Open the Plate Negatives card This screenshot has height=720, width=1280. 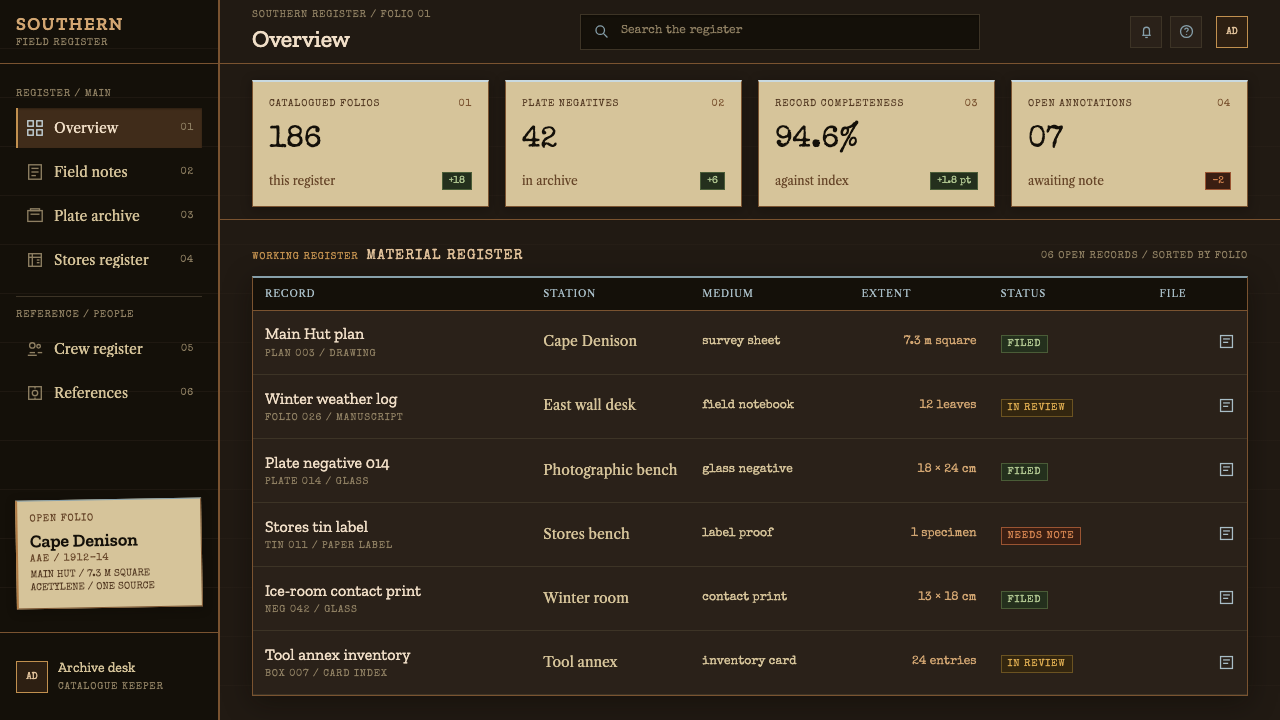click(x=623, y=143)
